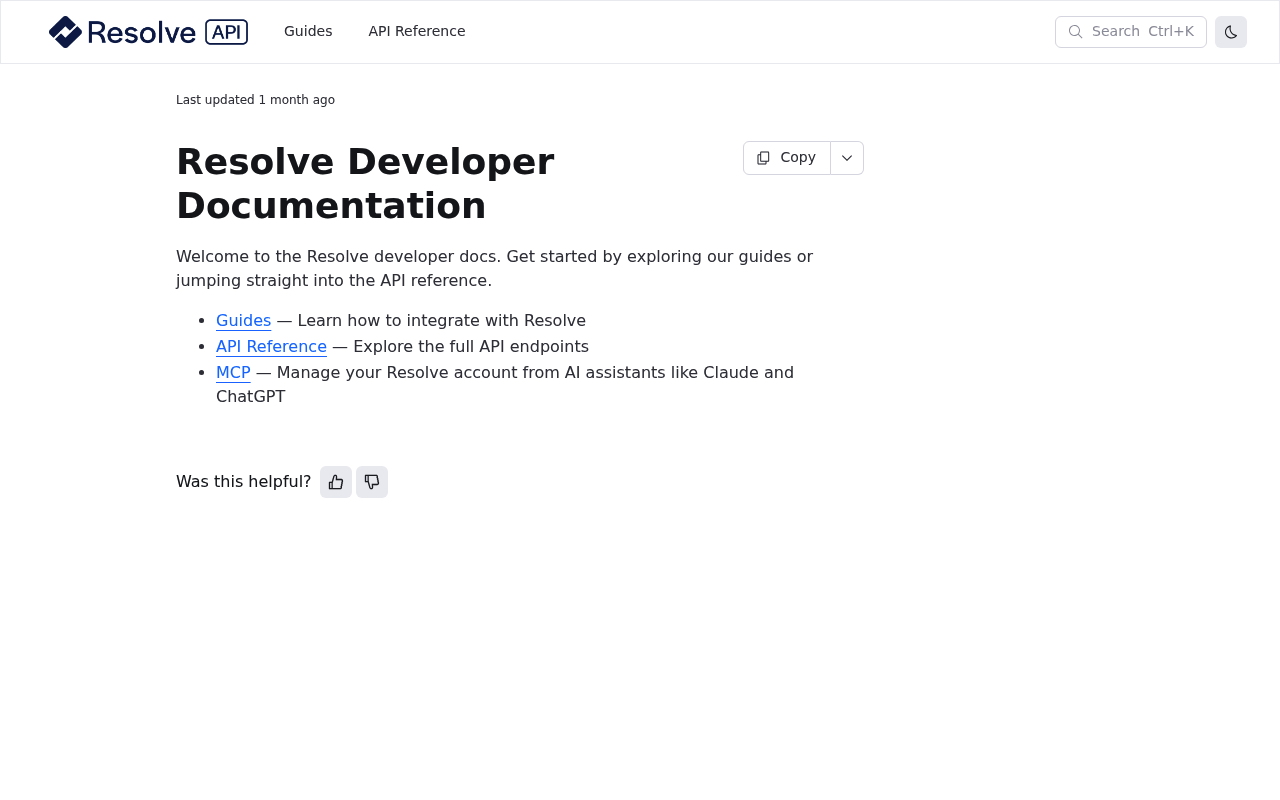Copy the page with Copy button
The image size is (1280, 800).
787,158
